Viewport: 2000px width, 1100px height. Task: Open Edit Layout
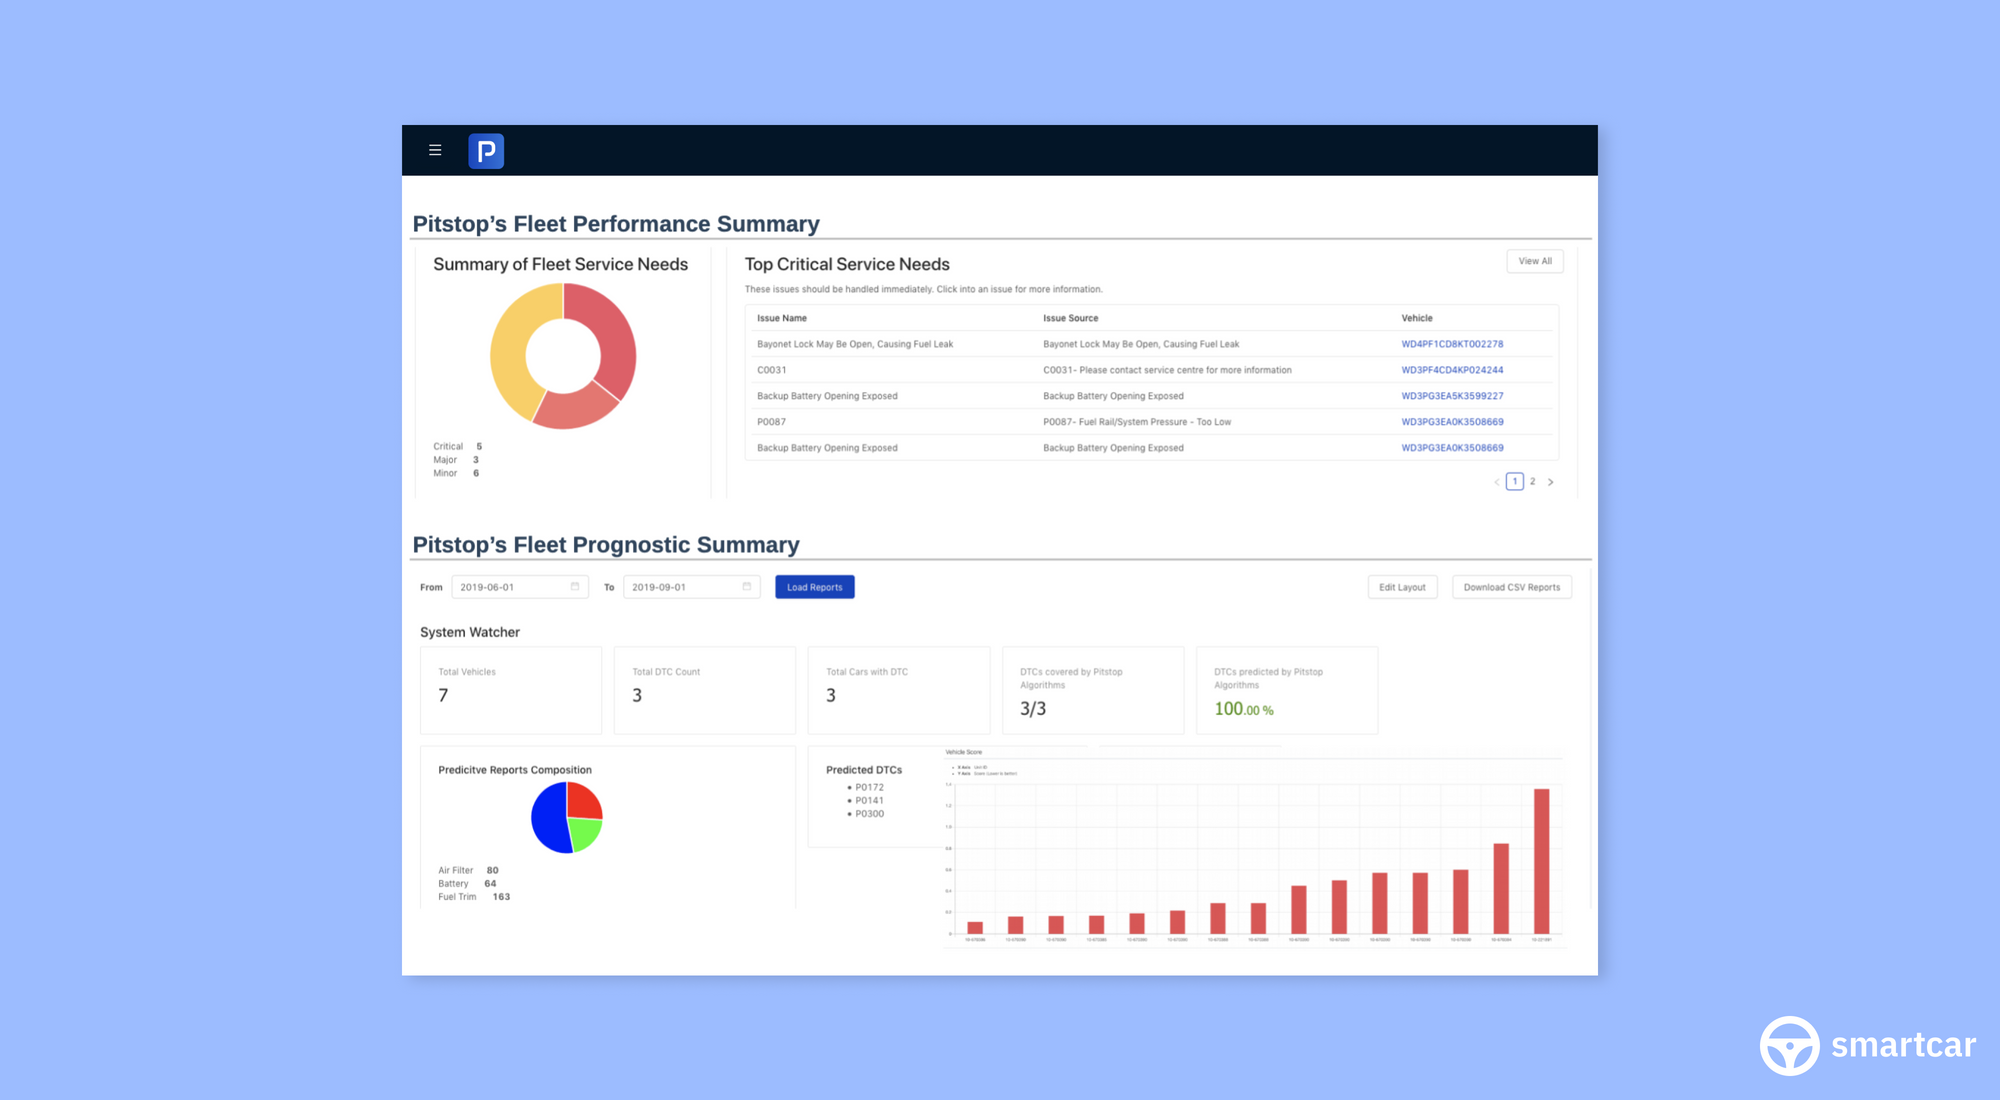coord(1402,587)
